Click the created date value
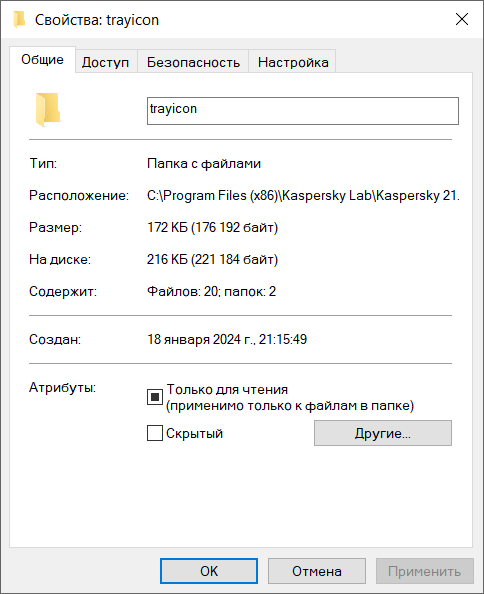This screenshot has width=484, height=594. click(227, 339)
